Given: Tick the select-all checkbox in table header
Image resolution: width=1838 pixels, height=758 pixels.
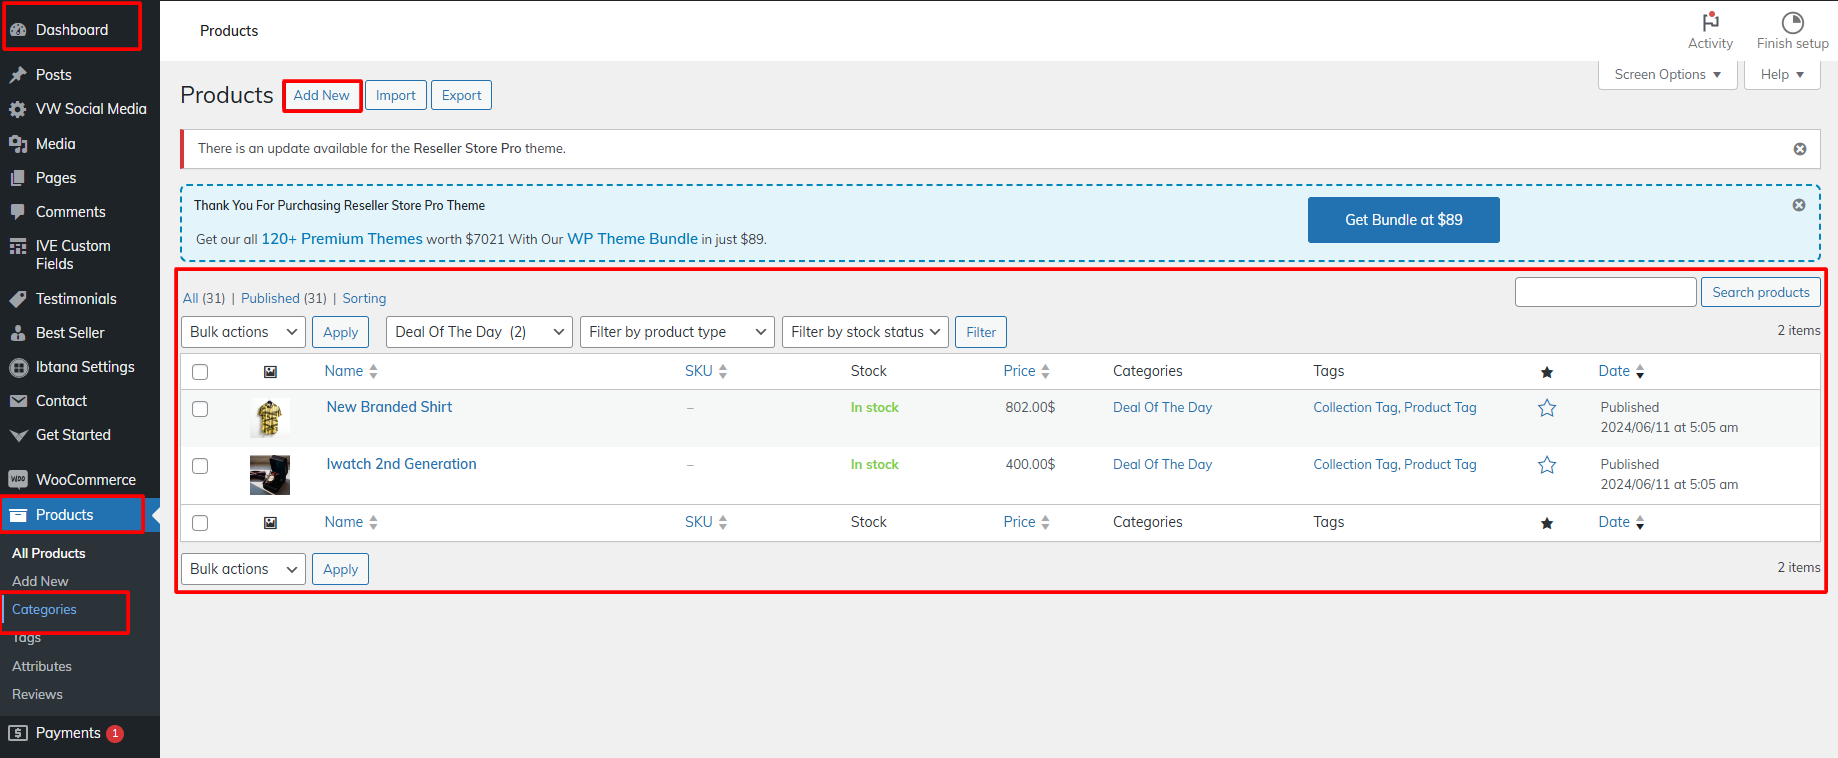Looking at the screenshot, I should pyautogui.click(x=200, y=372).
